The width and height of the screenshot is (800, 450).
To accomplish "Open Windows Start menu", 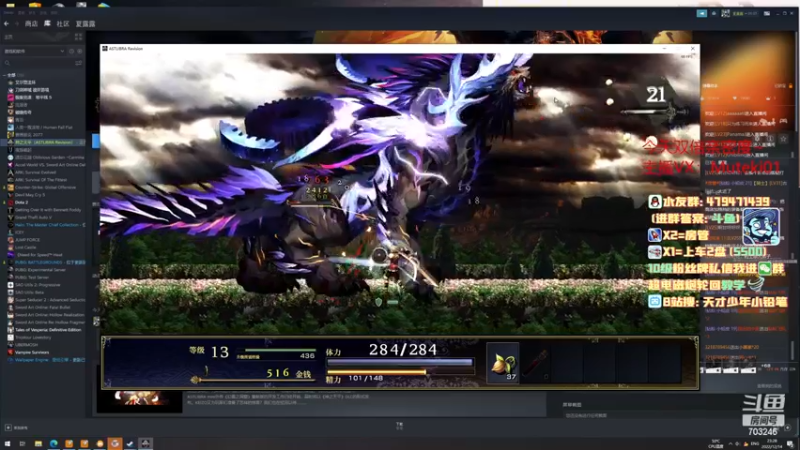I will [7, 443].
